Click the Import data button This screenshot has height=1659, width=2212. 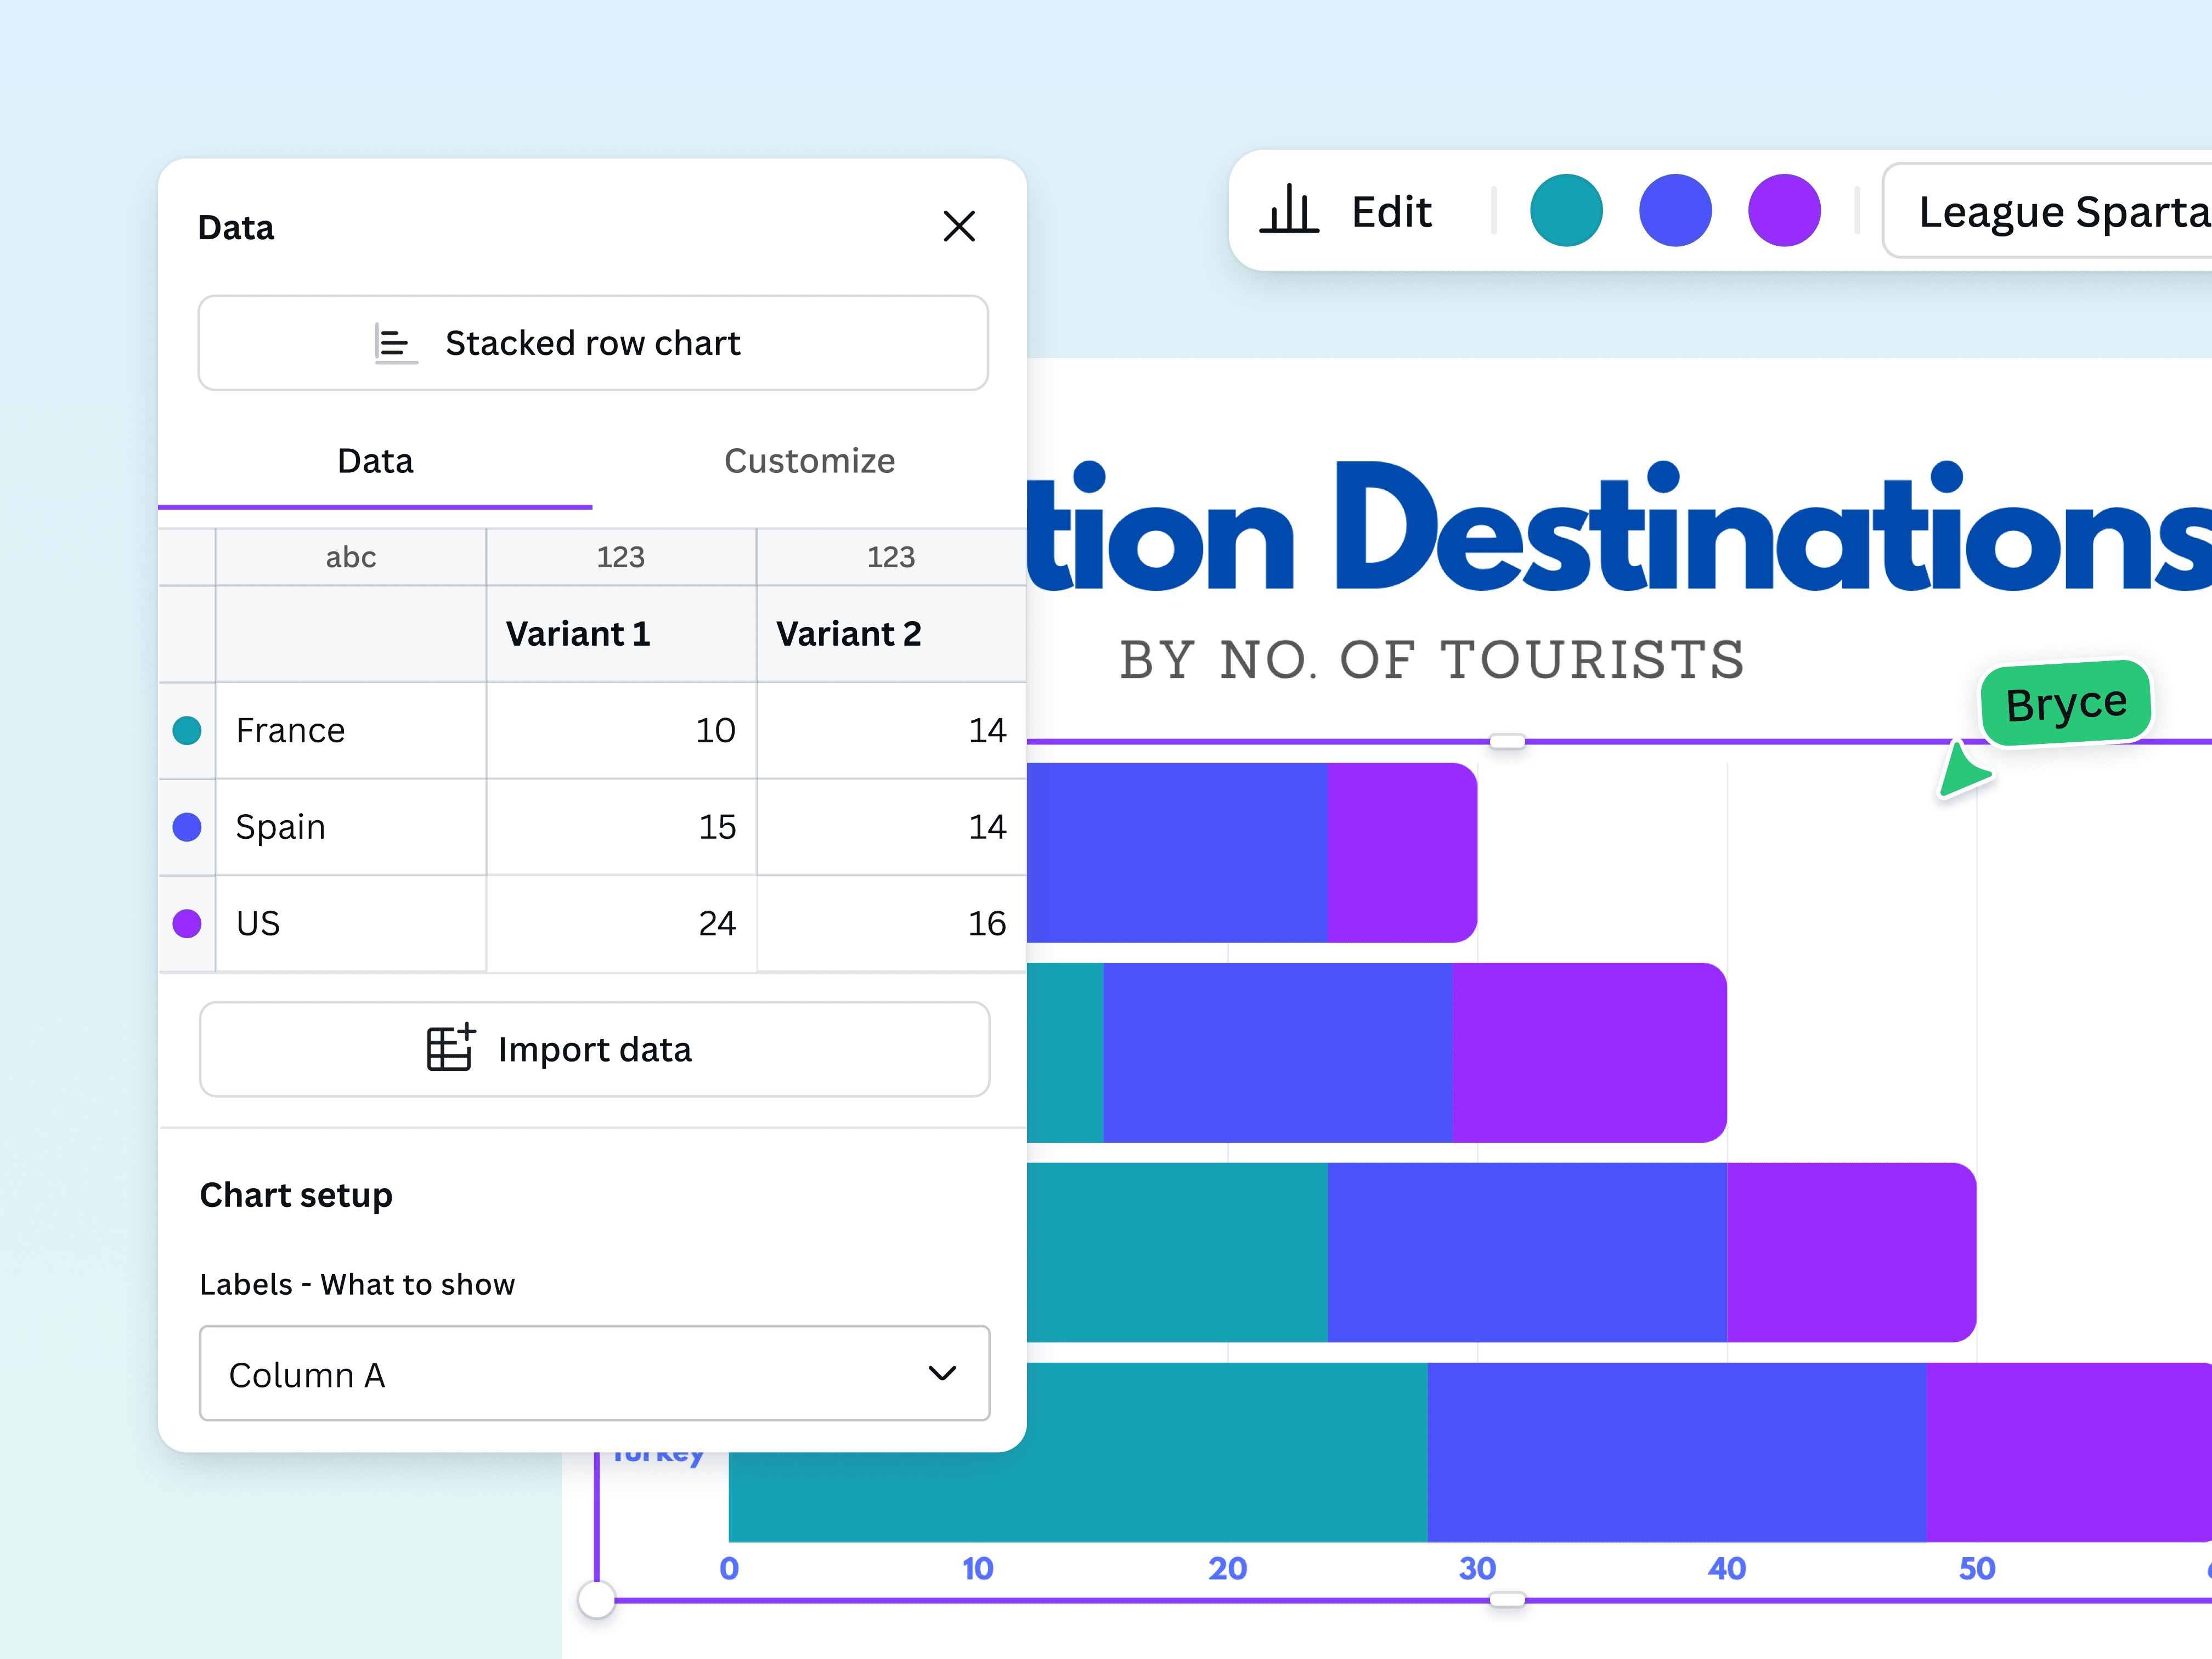click(594, 1048)
